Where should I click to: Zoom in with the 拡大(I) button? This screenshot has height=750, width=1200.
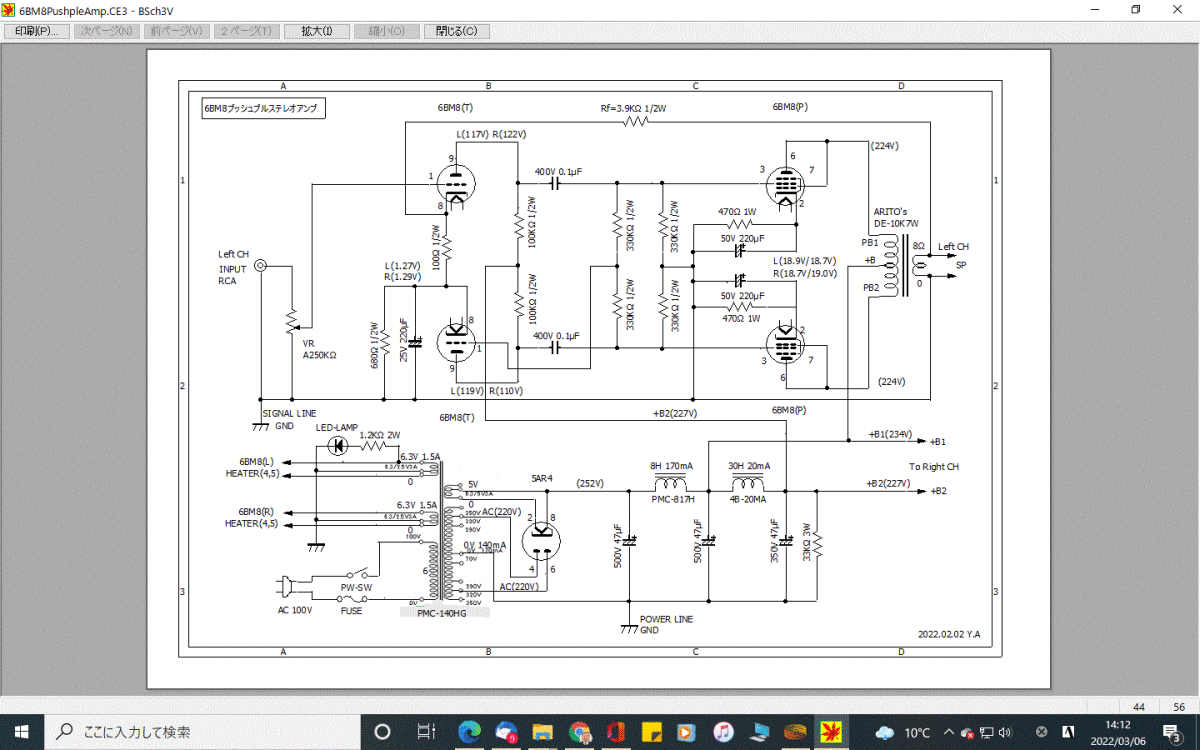(x=316, y=31)
